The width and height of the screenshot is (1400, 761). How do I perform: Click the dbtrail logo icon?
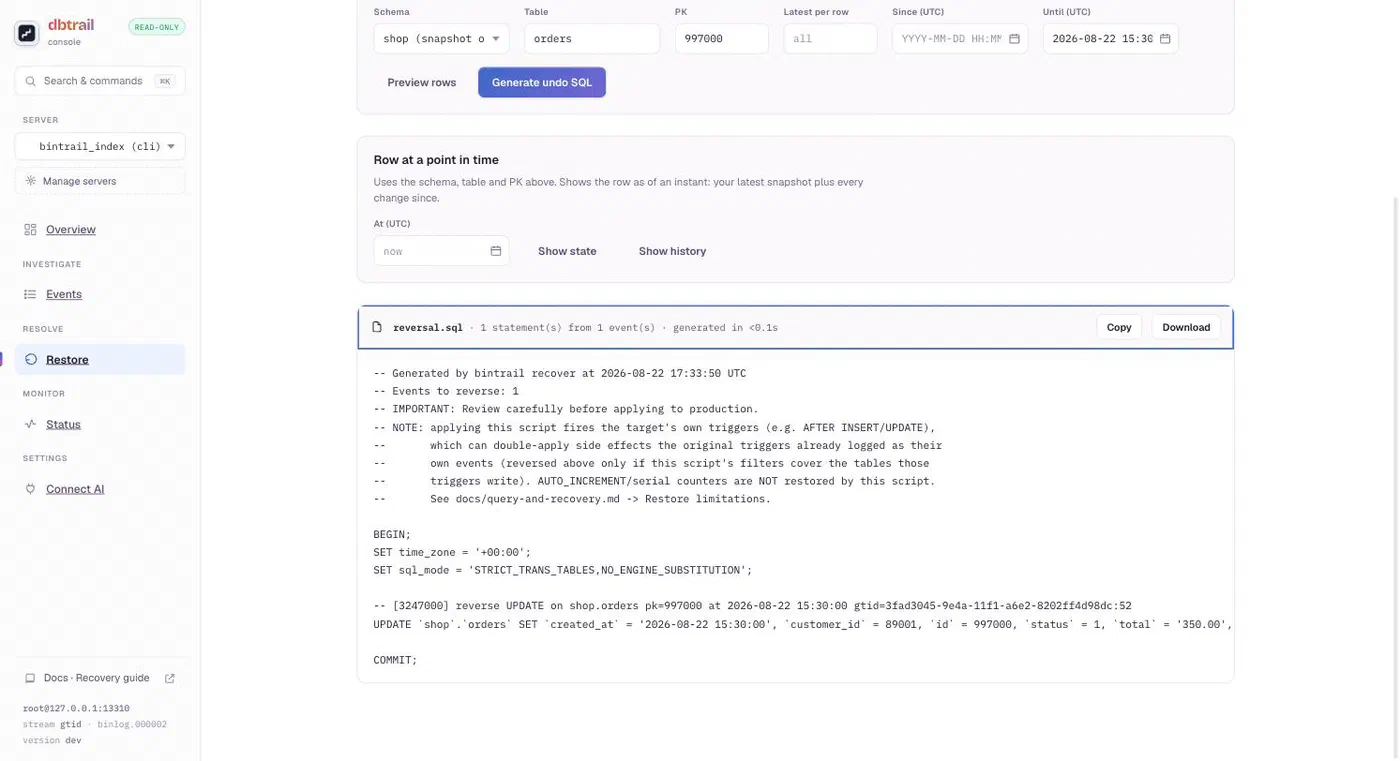pos(27,33)
